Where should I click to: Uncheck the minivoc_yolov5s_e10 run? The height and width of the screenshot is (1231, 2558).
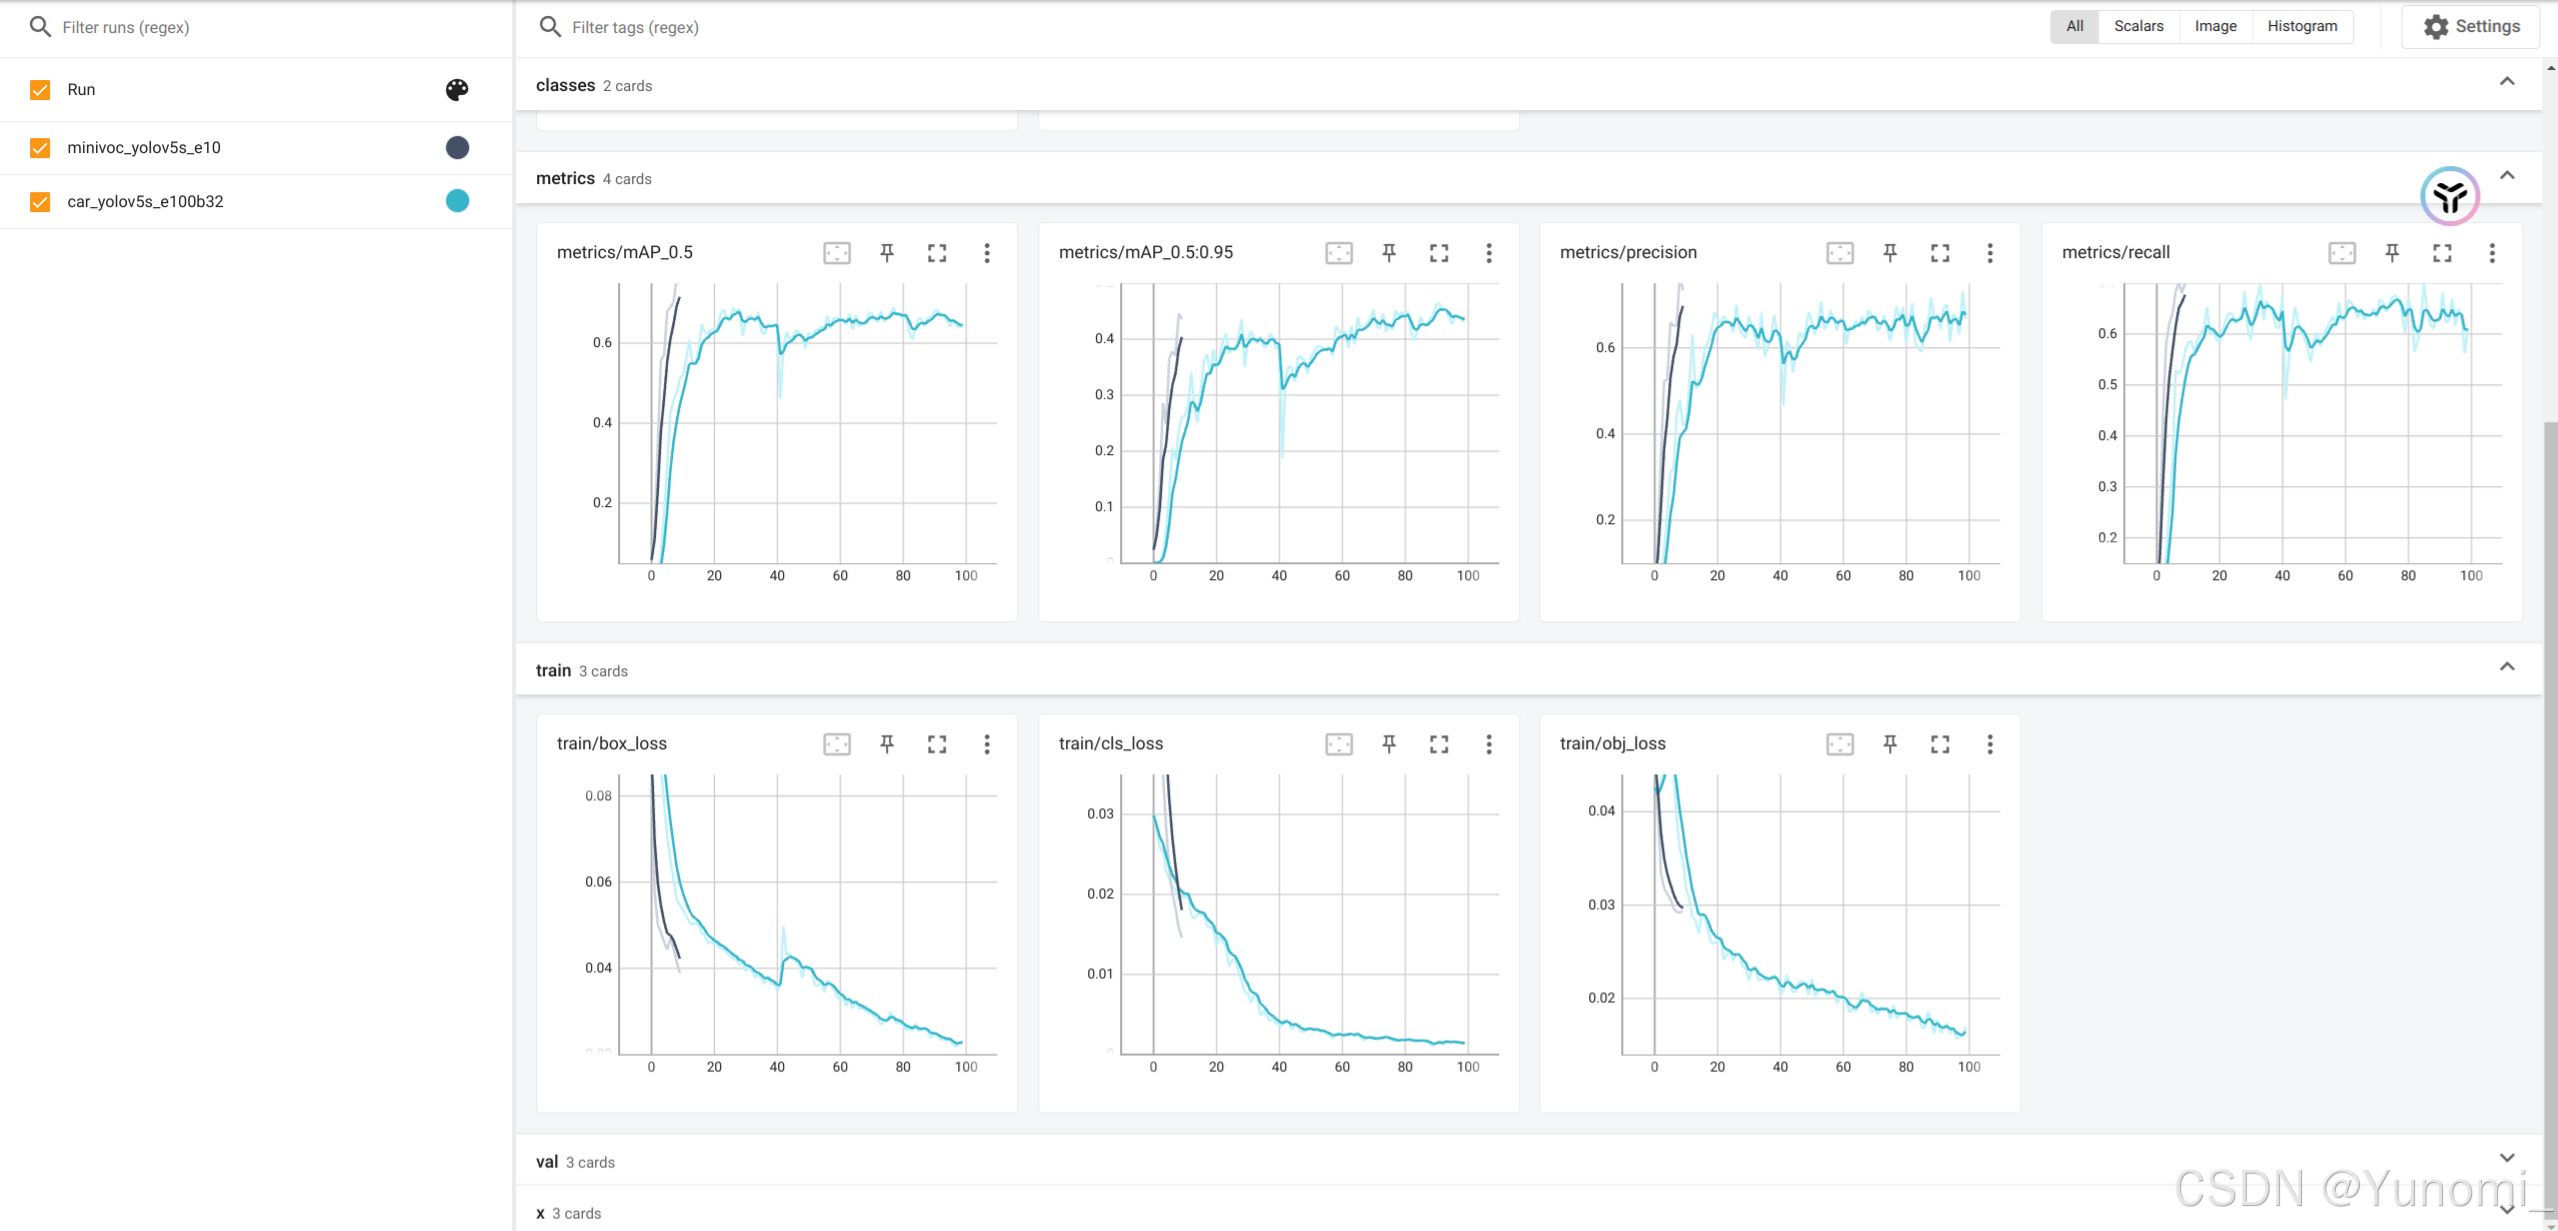click(x=40, y=148)
